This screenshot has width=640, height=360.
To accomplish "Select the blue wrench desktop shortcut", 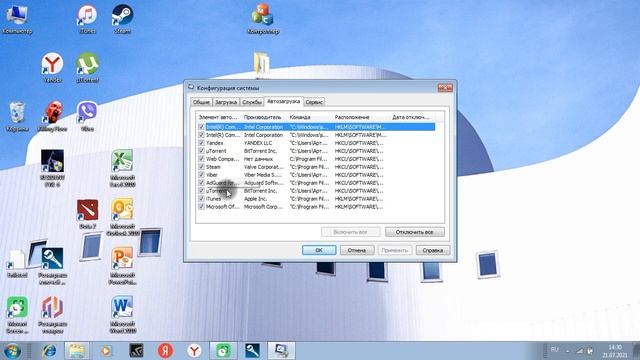I will coord(52,266).
